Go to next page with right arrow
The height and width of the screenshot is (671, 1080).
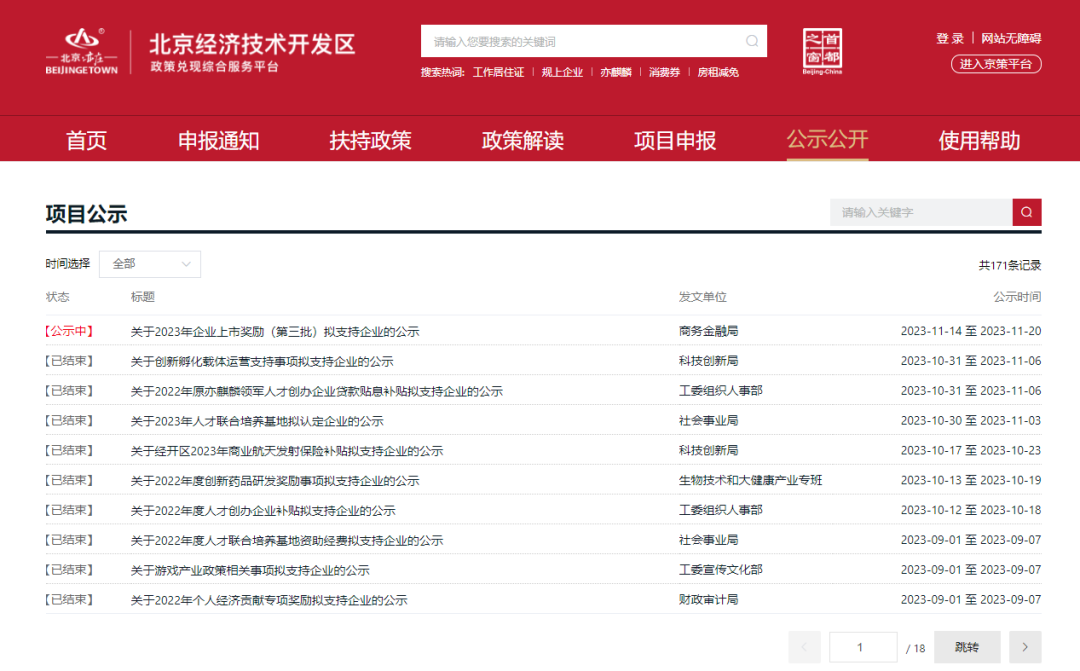(x=1025, y=647)
